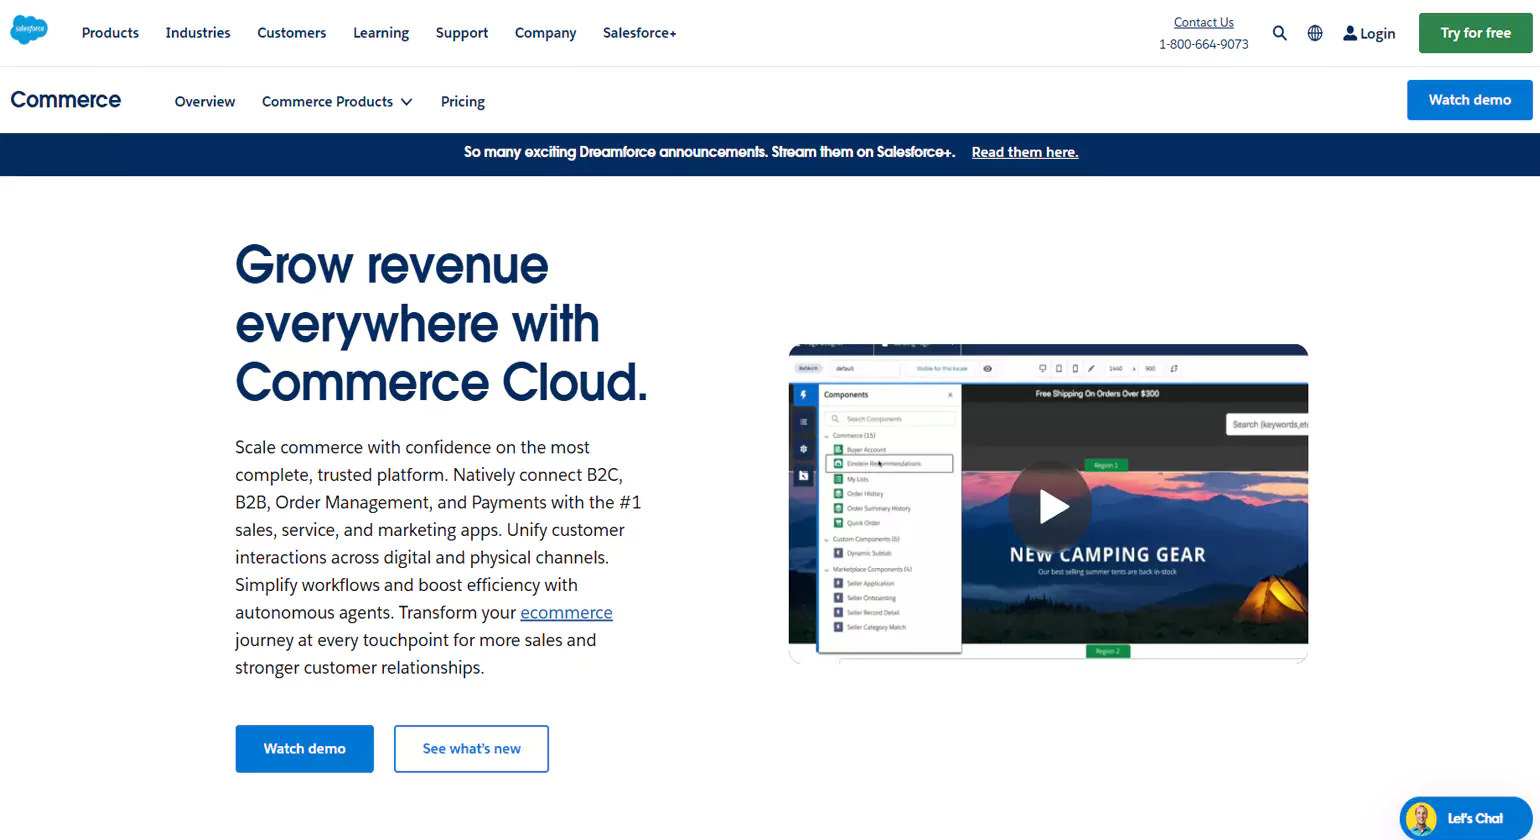The width and height of the screenshot is (1540, 840).
Task: Click the Login person icon
Action: (x=1352, y=33)
